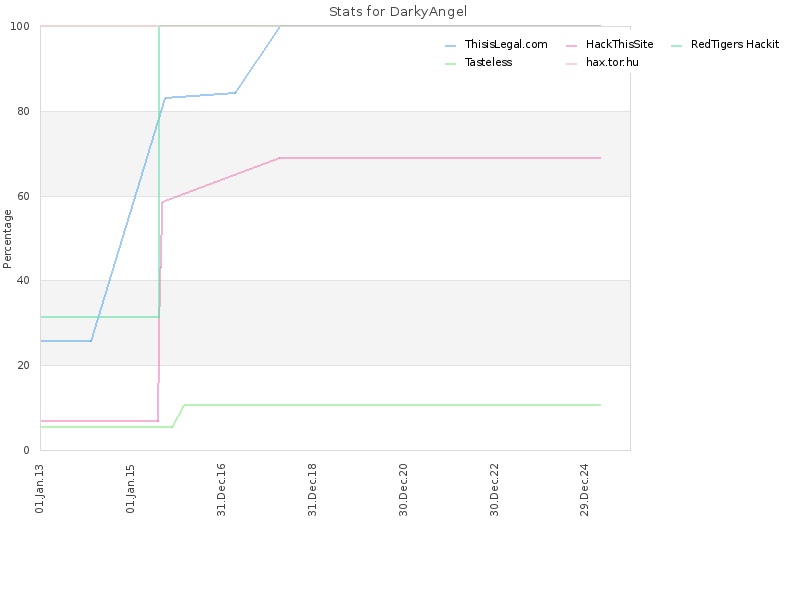The image size is (800, 600).
Task: Toggle the HackThisSite legend entry
Action: coord(610,44)
